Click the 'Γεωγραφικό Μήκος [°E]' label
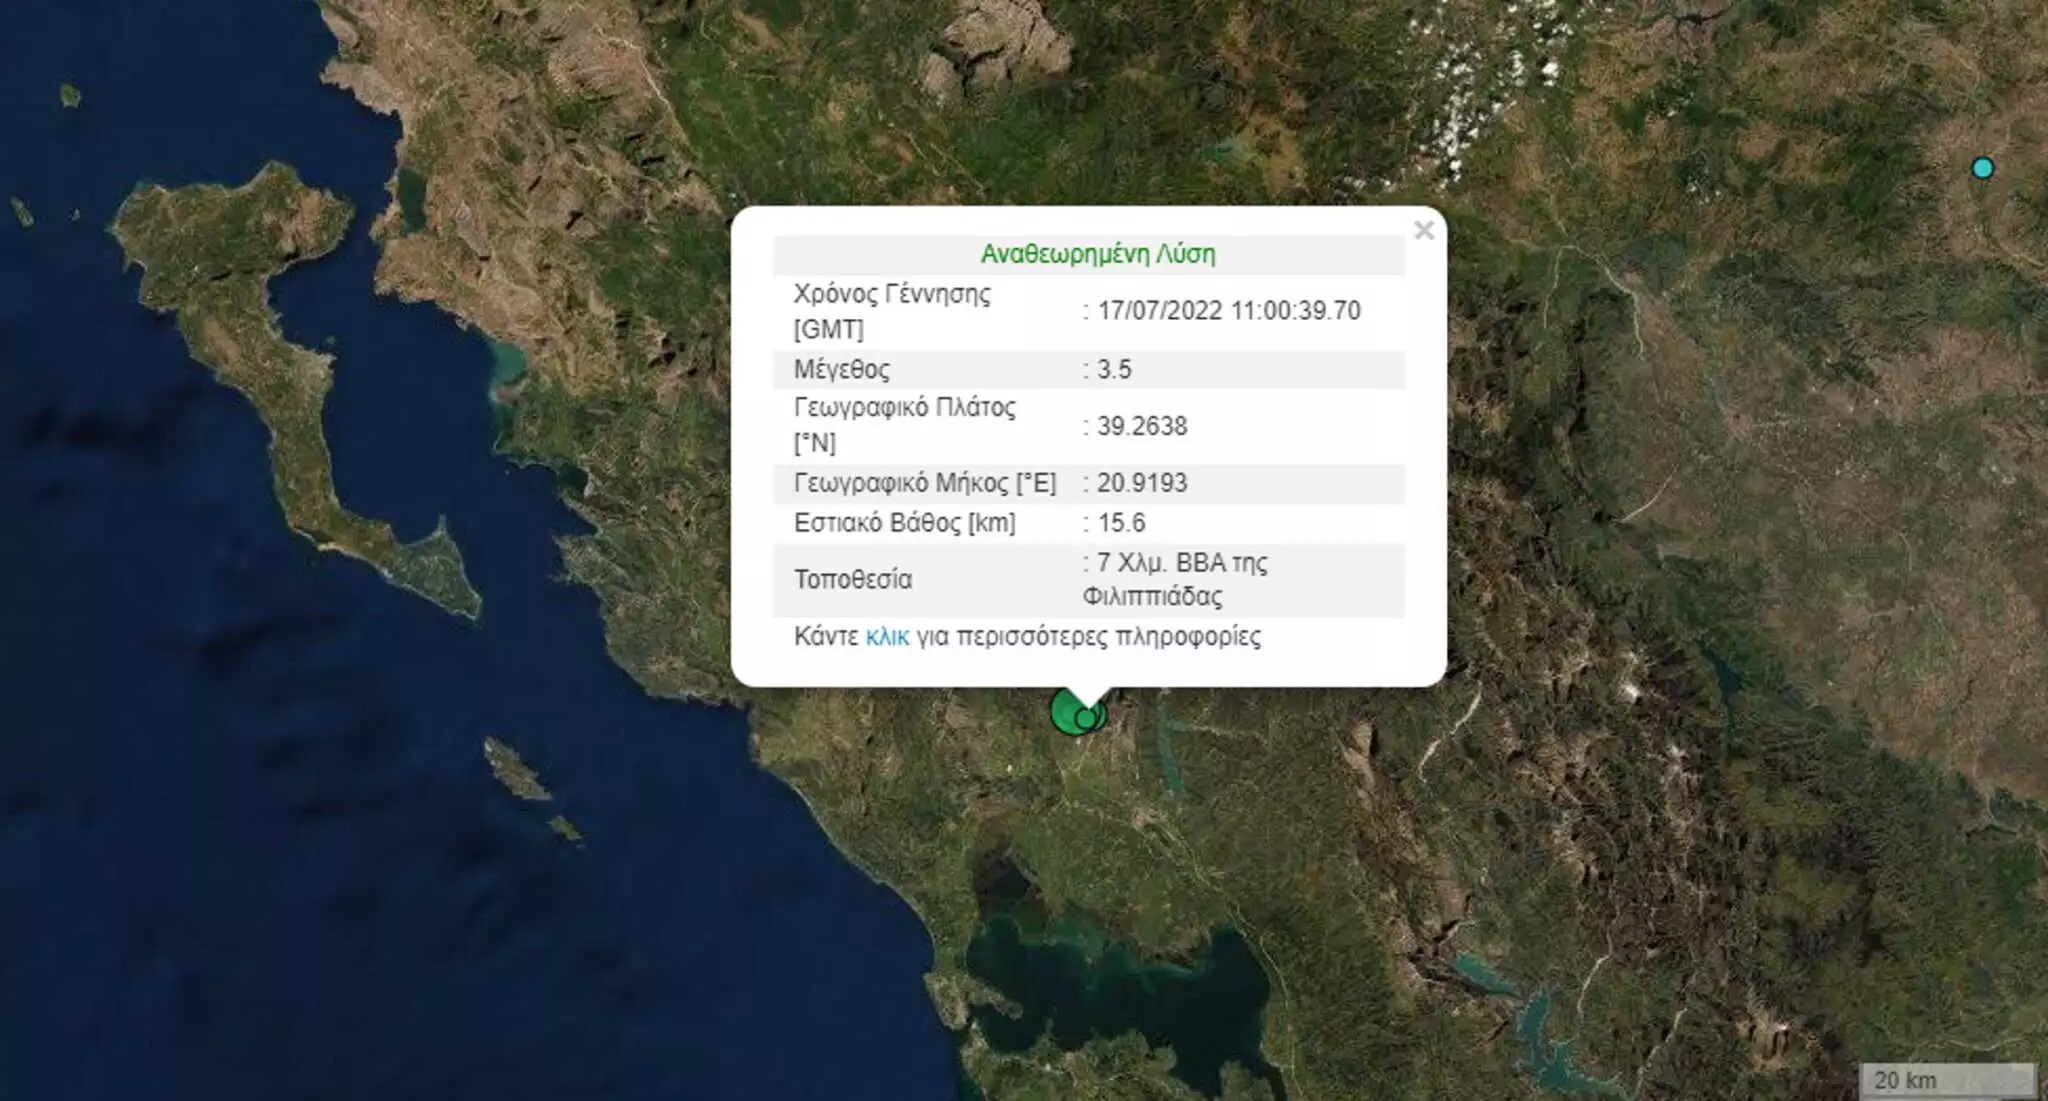2048x1101 pixels. point(925,483)
